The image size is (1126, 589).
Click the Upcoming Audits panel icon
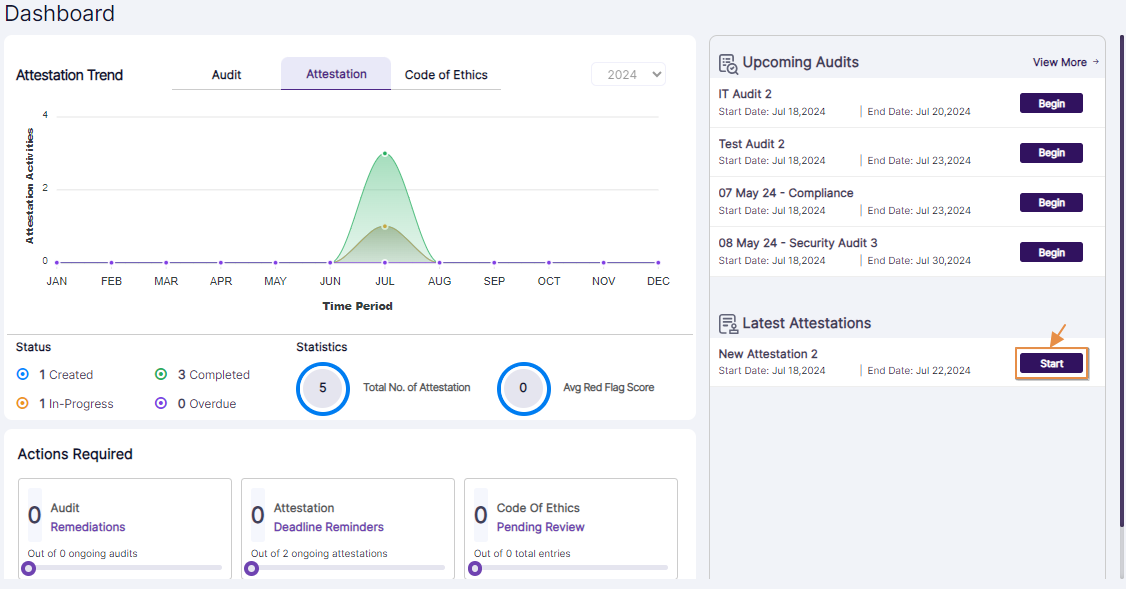click(x=727, y=61)
